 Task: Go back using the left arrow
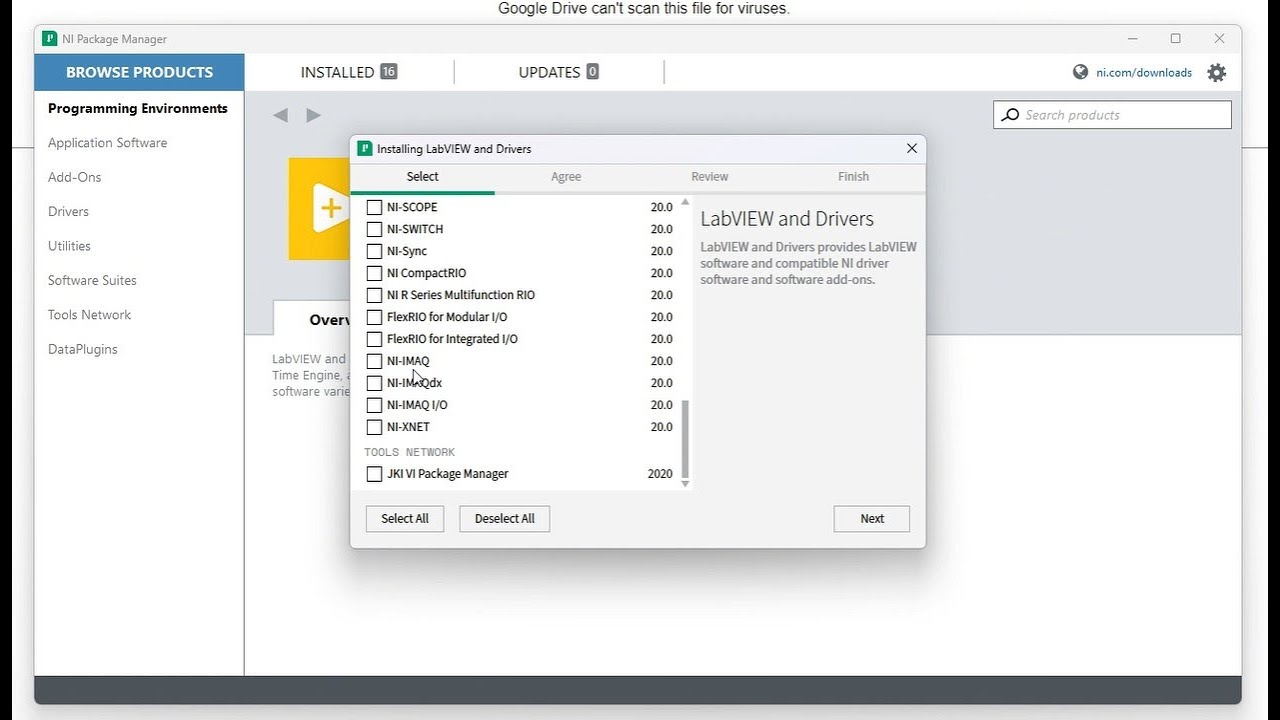[281, 115]
